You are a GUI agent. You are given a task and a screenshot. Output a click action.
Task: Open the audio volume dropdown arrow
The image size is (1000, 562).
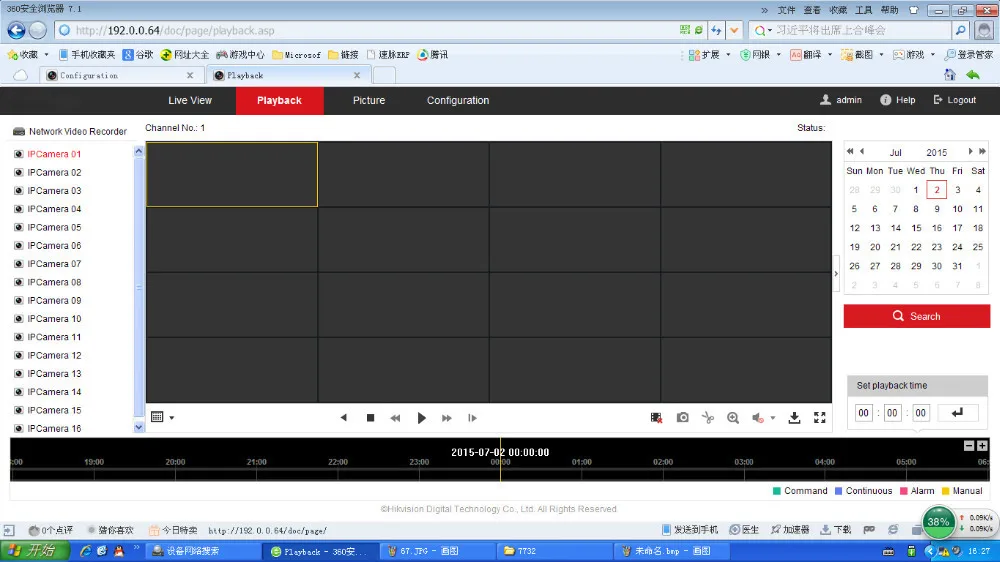[x=772, y=418]
